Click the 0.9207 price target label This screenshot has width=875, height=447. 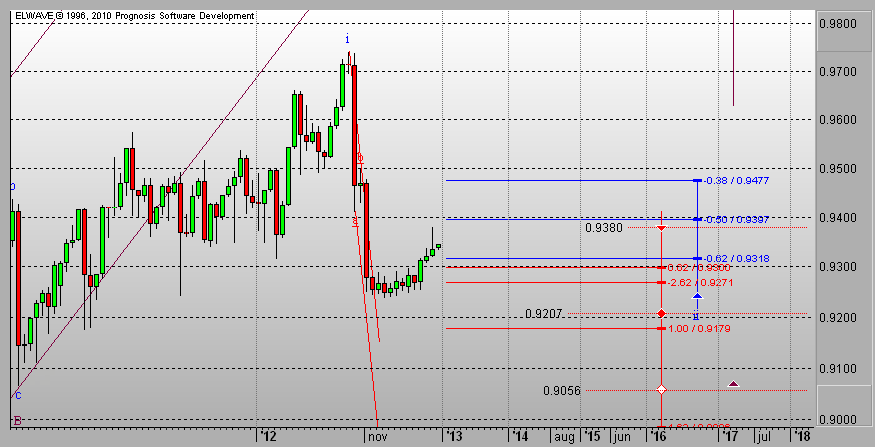click(x=545, y=314)
